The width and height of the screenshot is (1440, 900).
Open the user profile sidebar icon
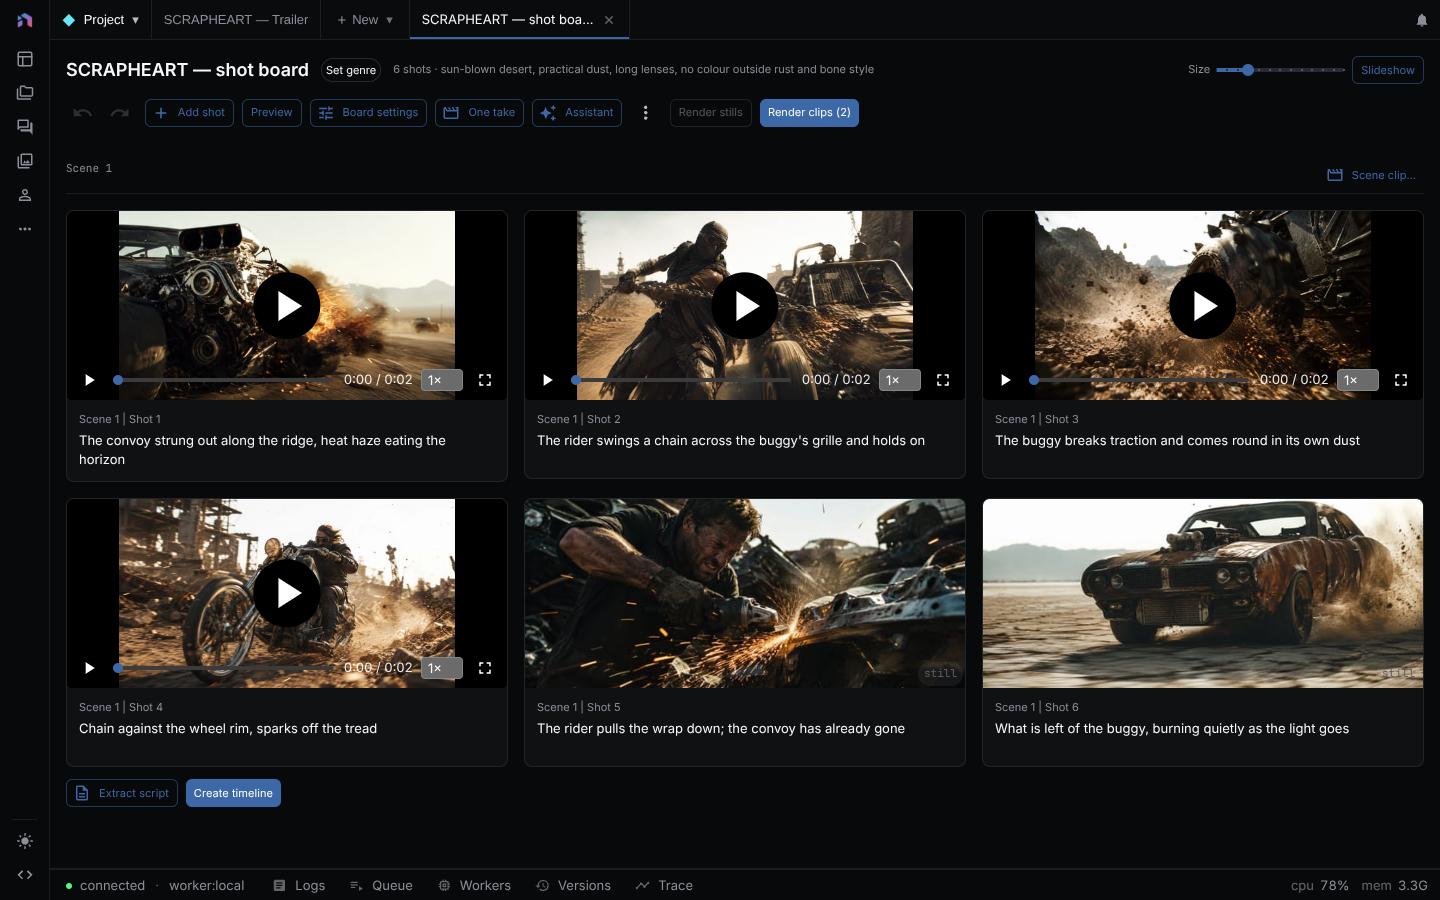pos(25,195)
